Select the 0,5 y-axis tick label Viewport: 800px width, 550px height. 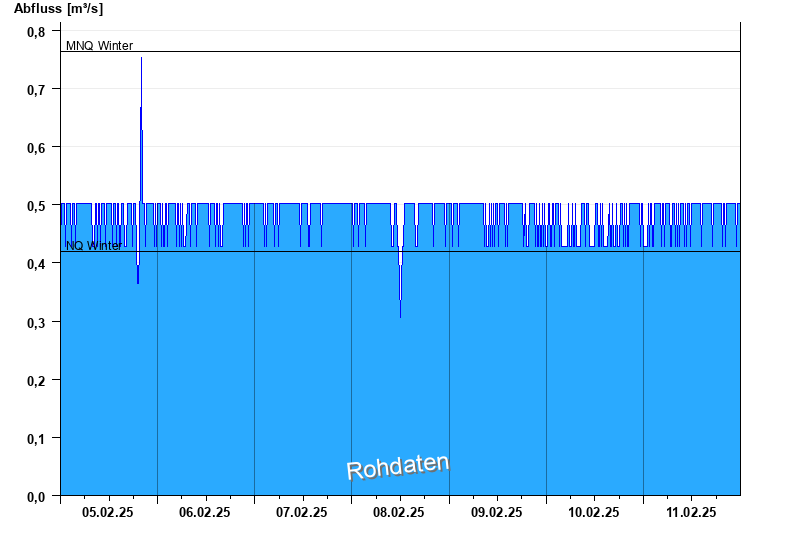36,205
